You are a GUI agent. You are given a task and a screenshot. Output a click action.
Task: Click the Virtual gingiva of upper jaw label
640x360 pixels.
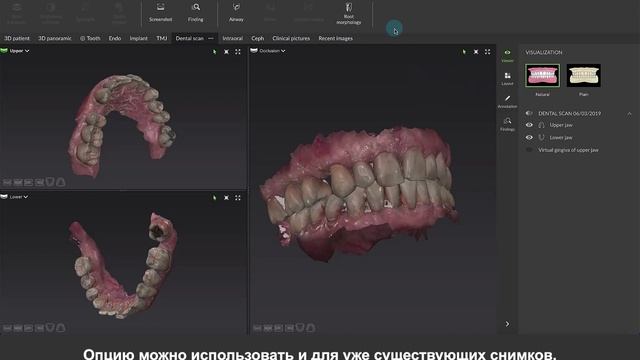pos(568,150)
